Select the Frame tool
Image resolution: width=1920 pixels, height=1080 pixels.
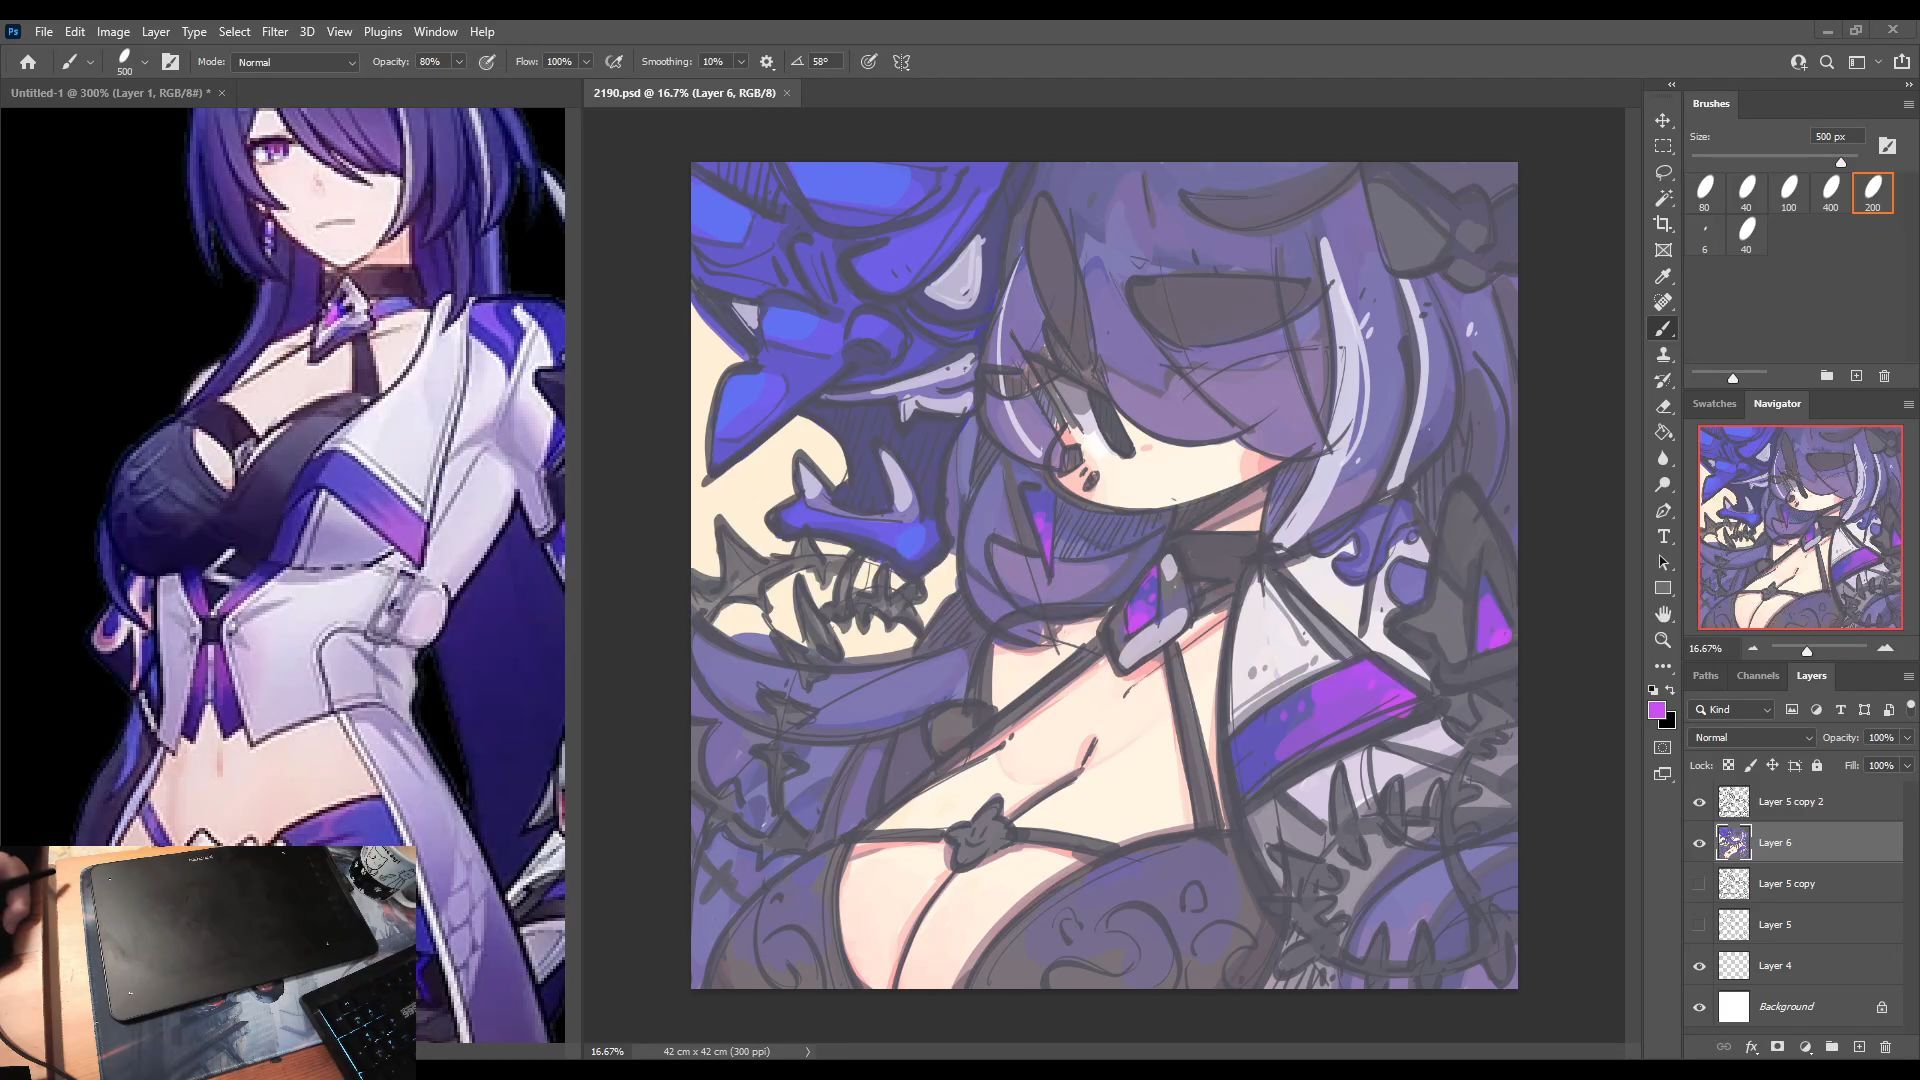pos(1663,250)
